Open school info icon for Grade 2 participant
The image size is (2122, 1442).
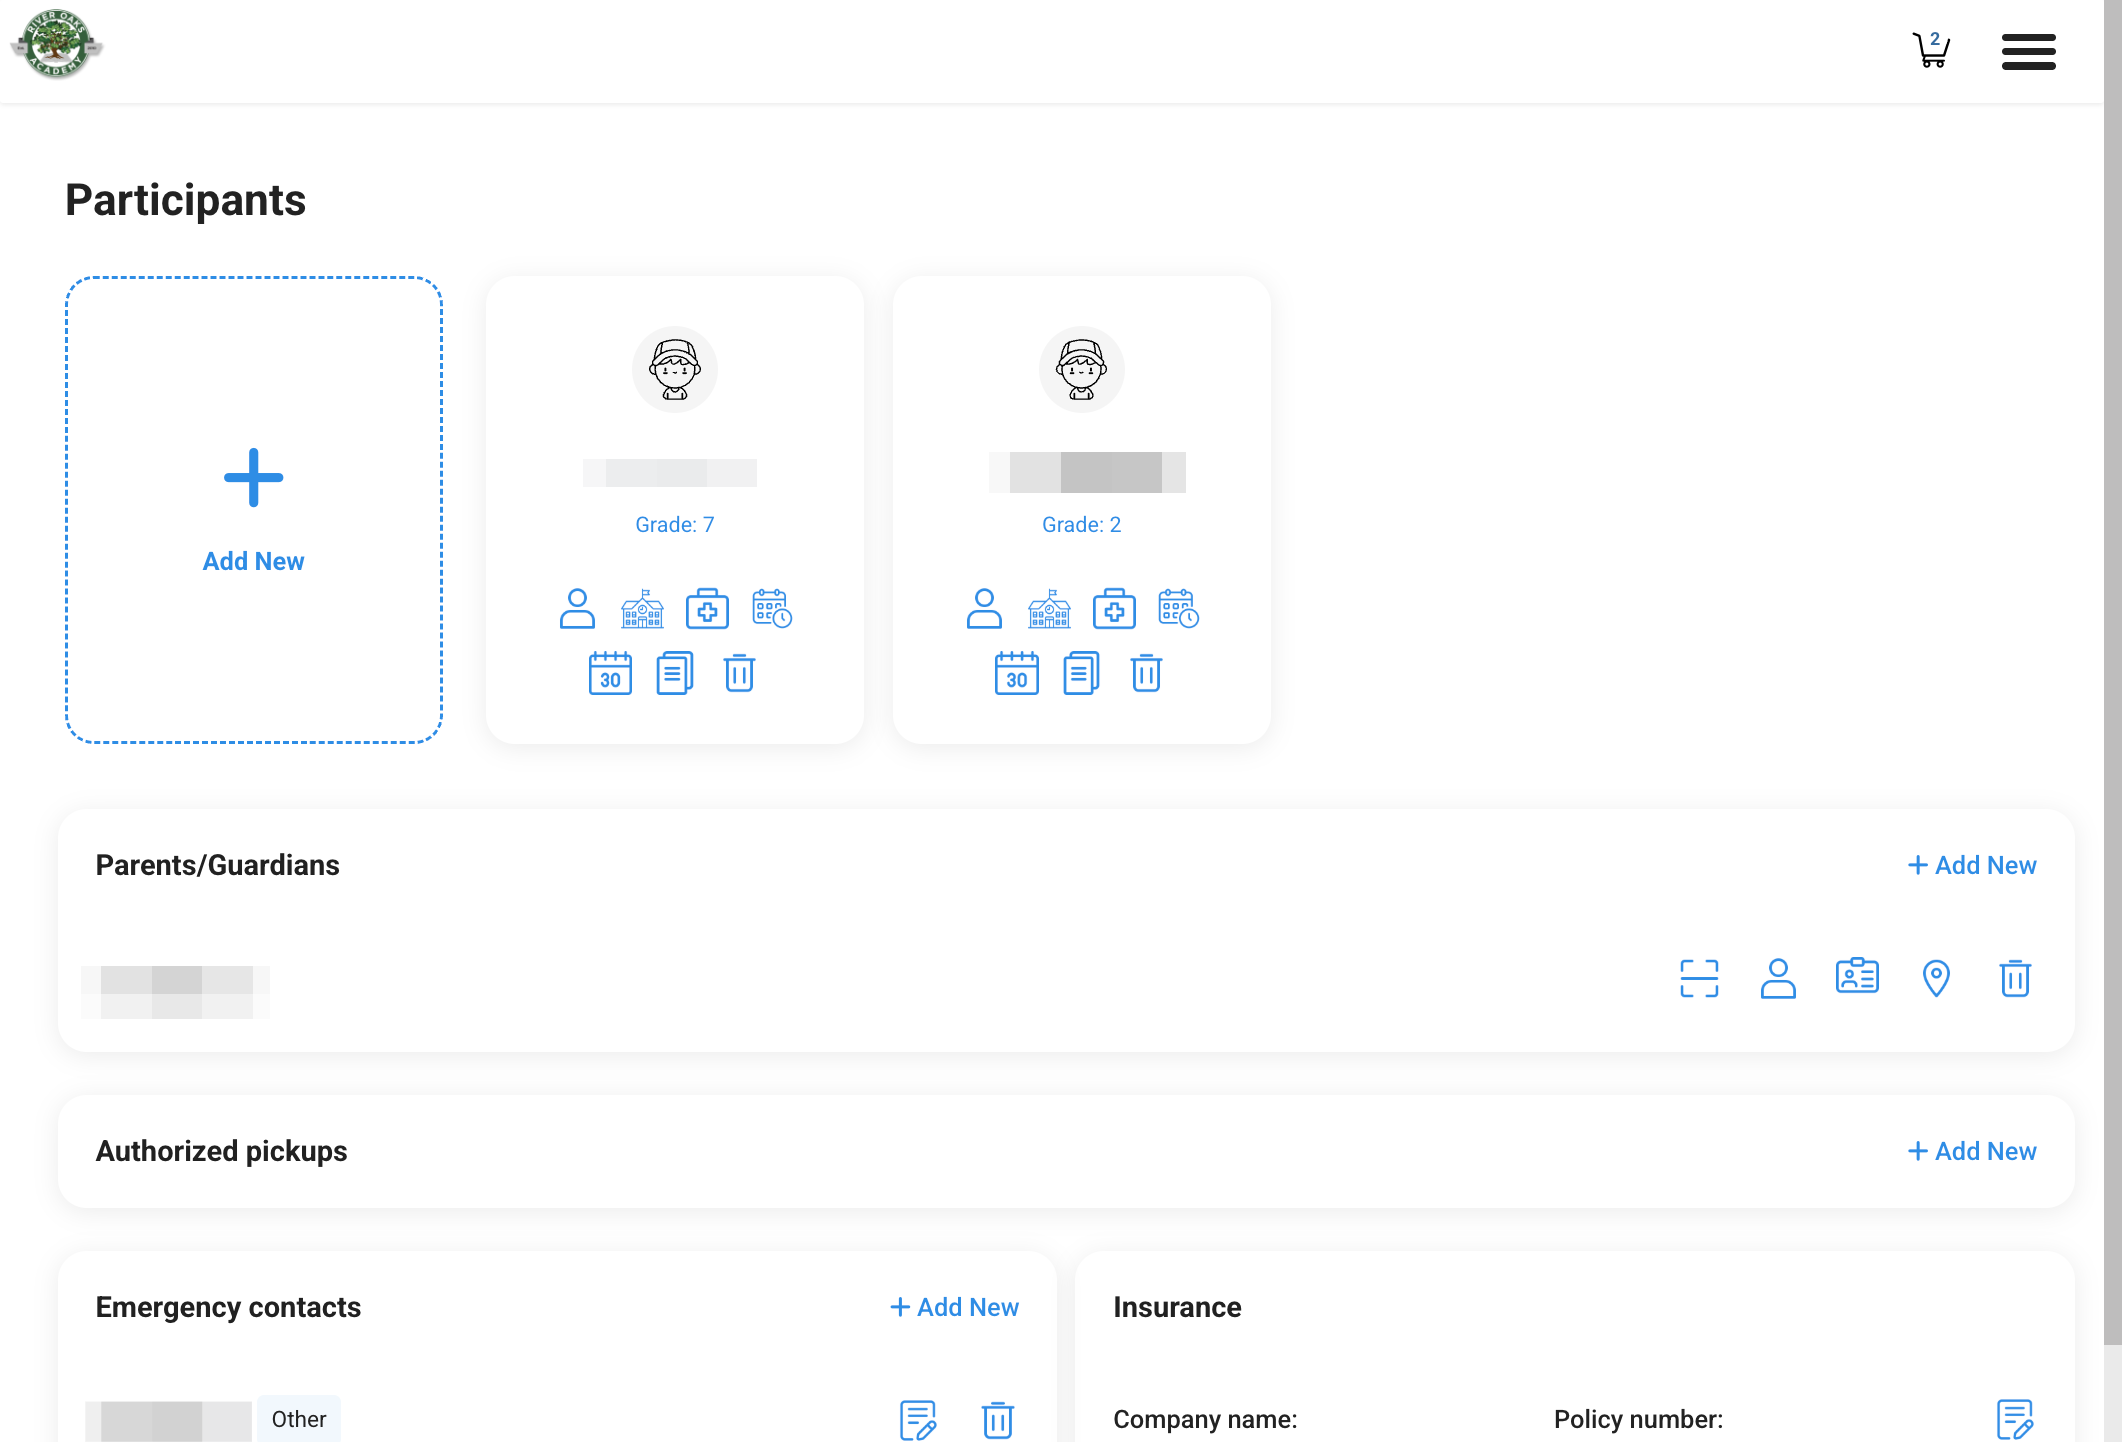coord(1049,608)
